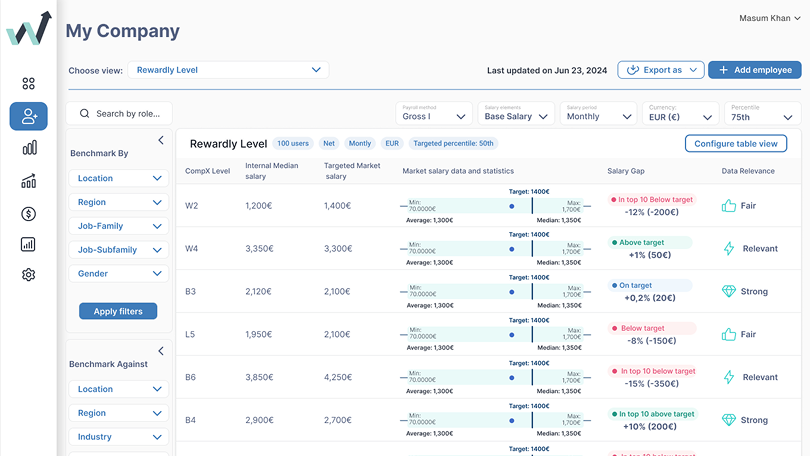Open the Masum Khan user menu

769,18
